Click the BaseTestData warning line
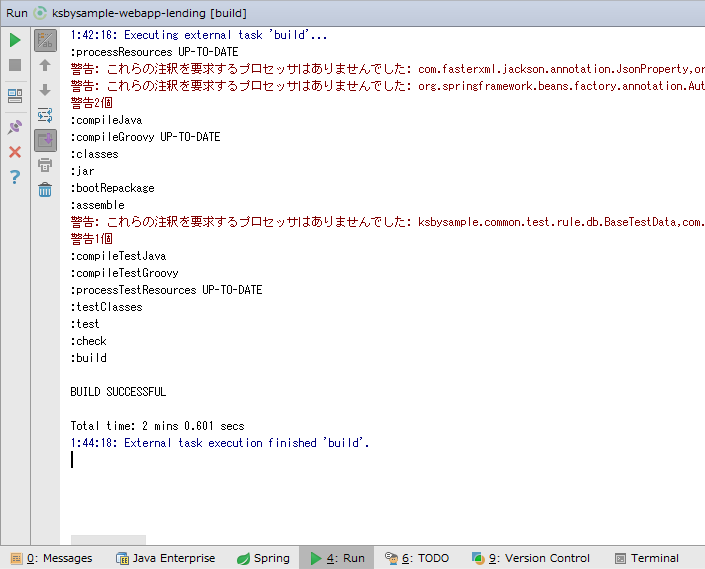The image size is (705, 569). click(388, 222)
